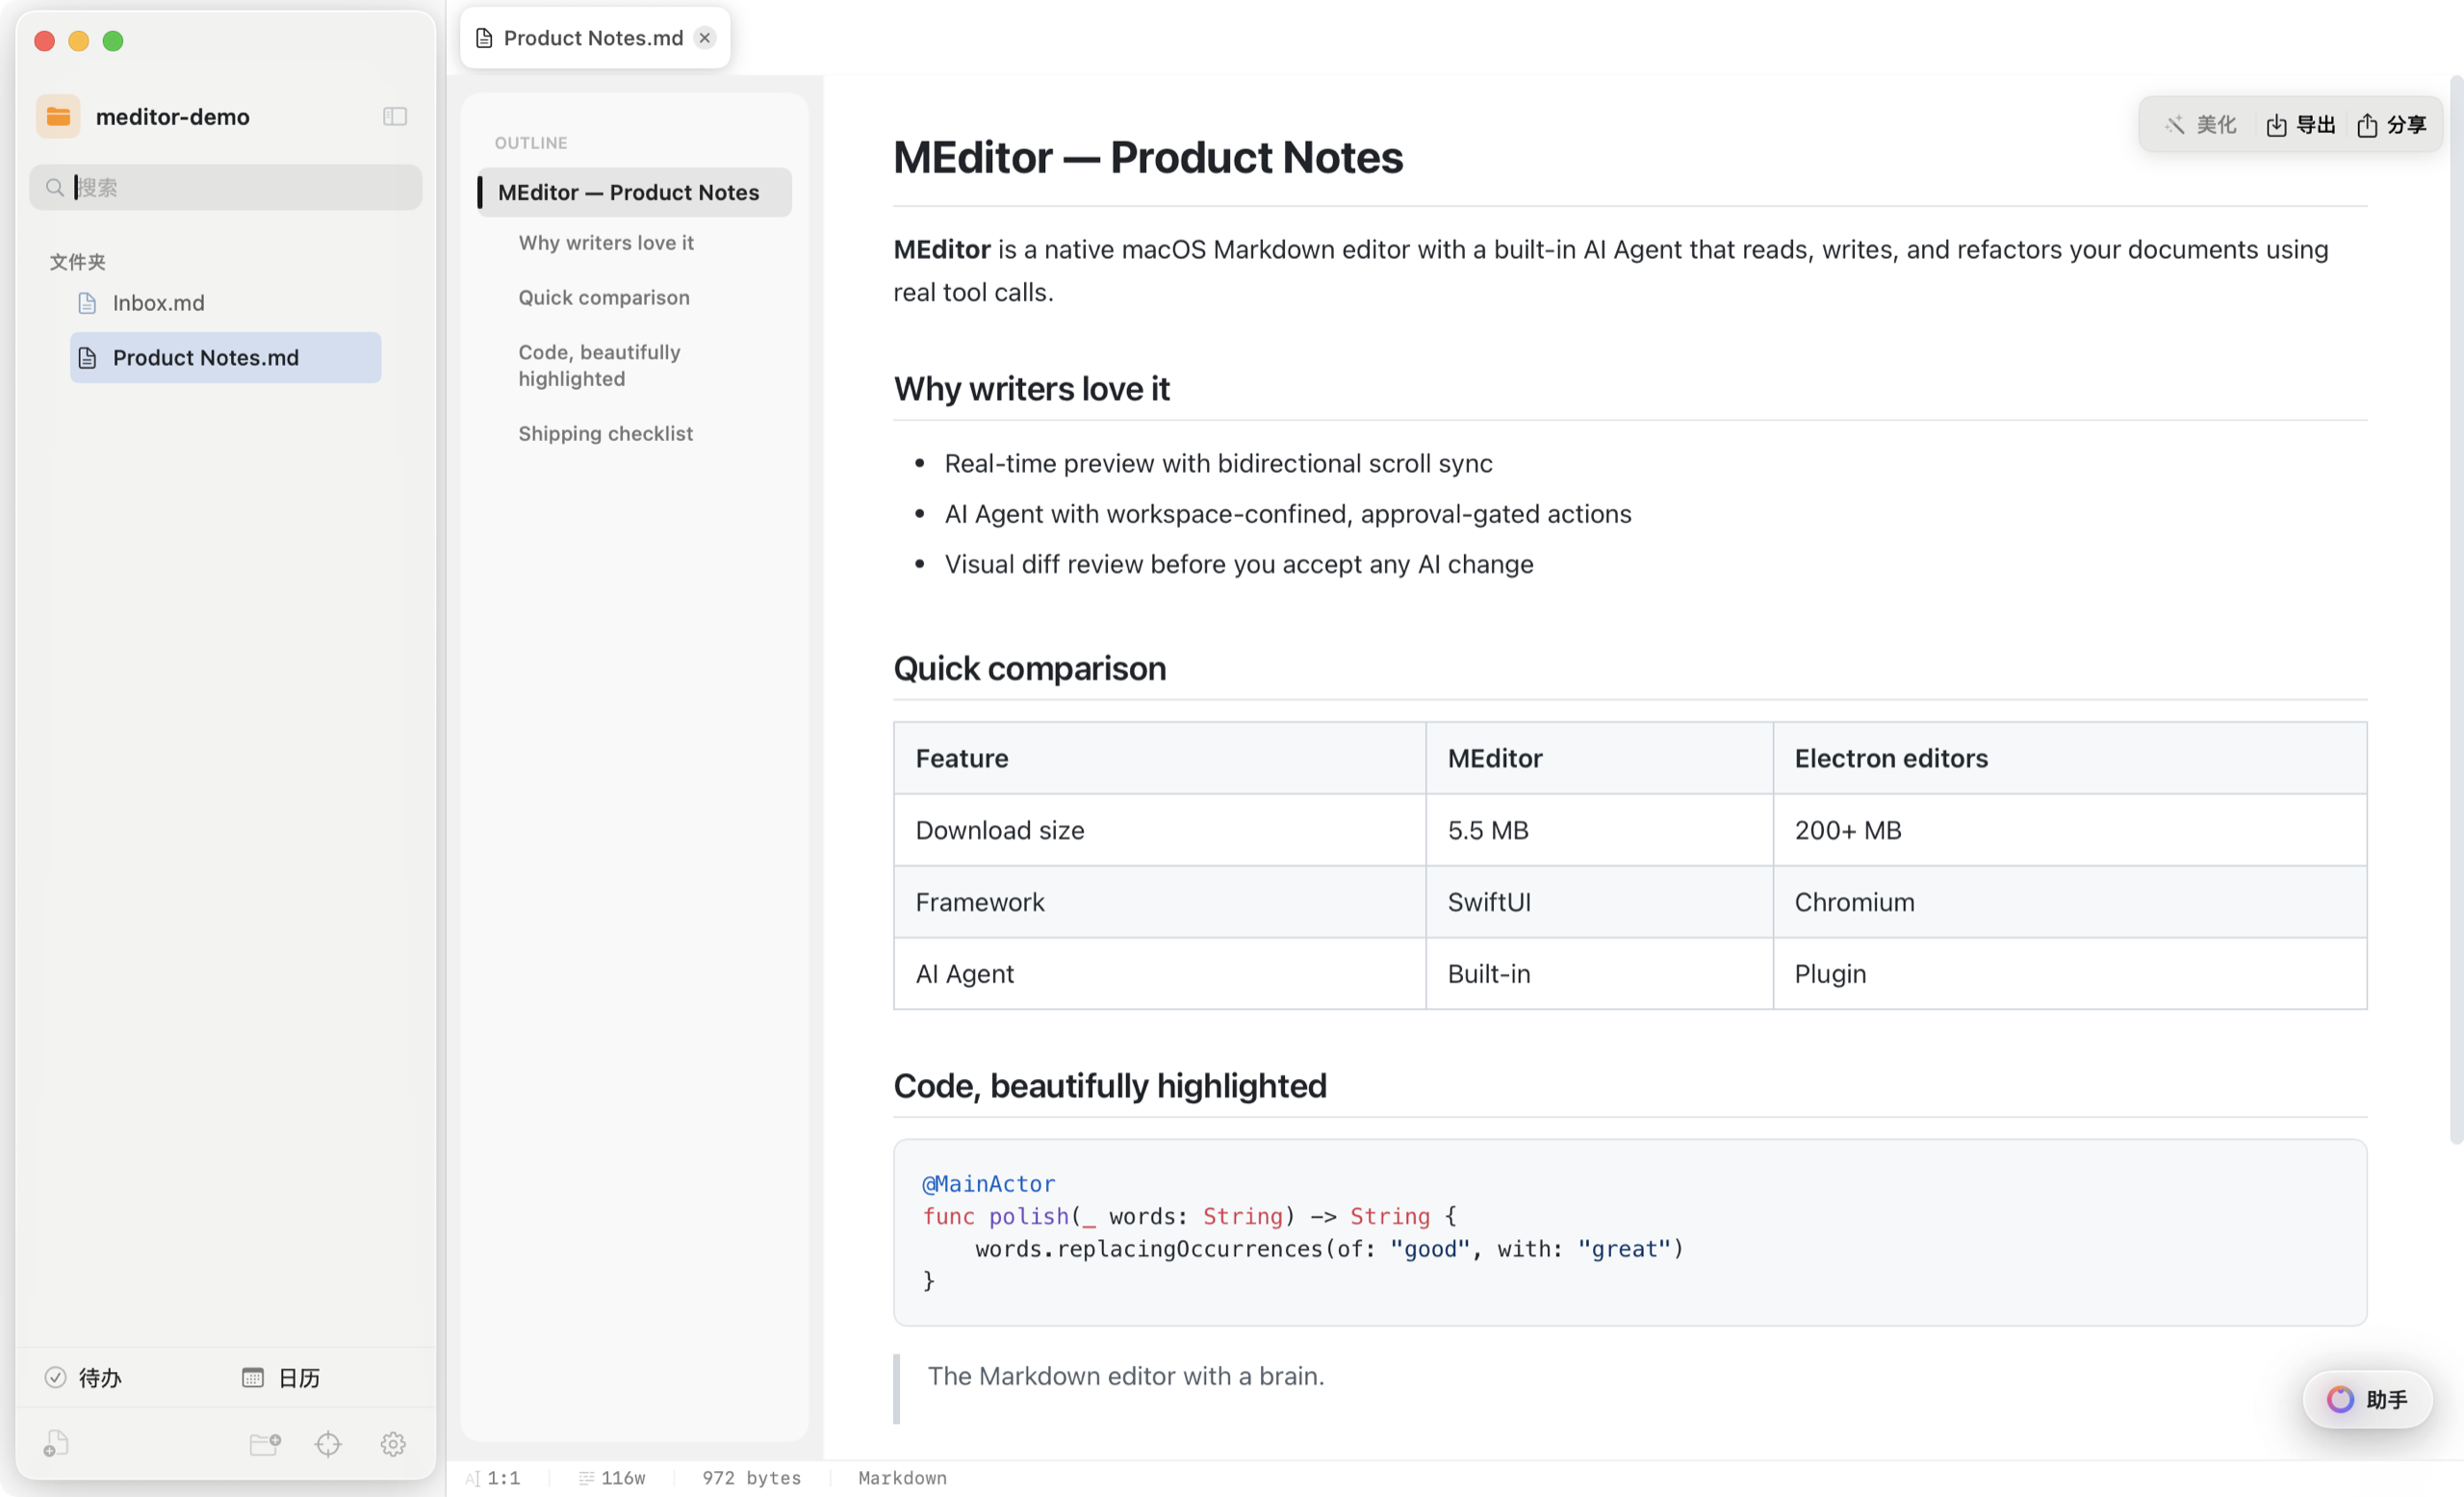Image resolution: width=2464 pixels, height=1497 pixels.
Task: Jump to outline item Quick comparison
Action: pyautogui.click(x=604, y=298)
